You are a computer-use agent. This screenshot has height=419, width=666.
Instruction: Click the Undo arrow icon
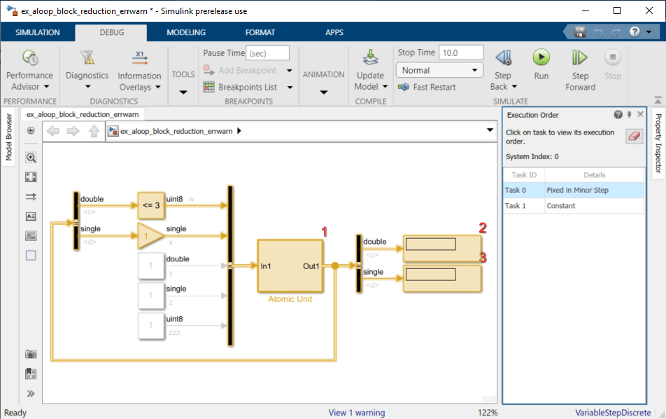(598, 32)
